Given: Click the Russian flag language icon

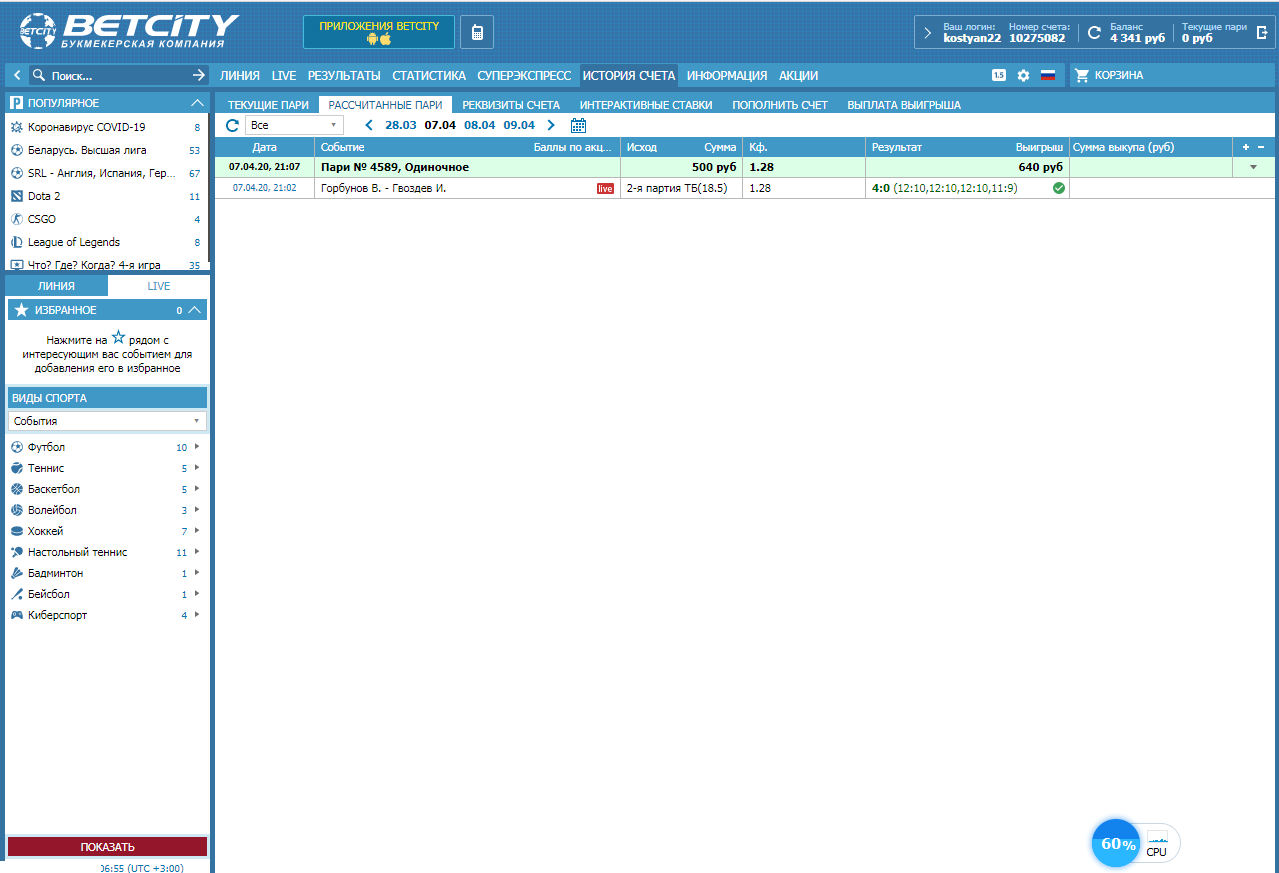Looking at the screenshot, I should click(x=1048, y=75).
